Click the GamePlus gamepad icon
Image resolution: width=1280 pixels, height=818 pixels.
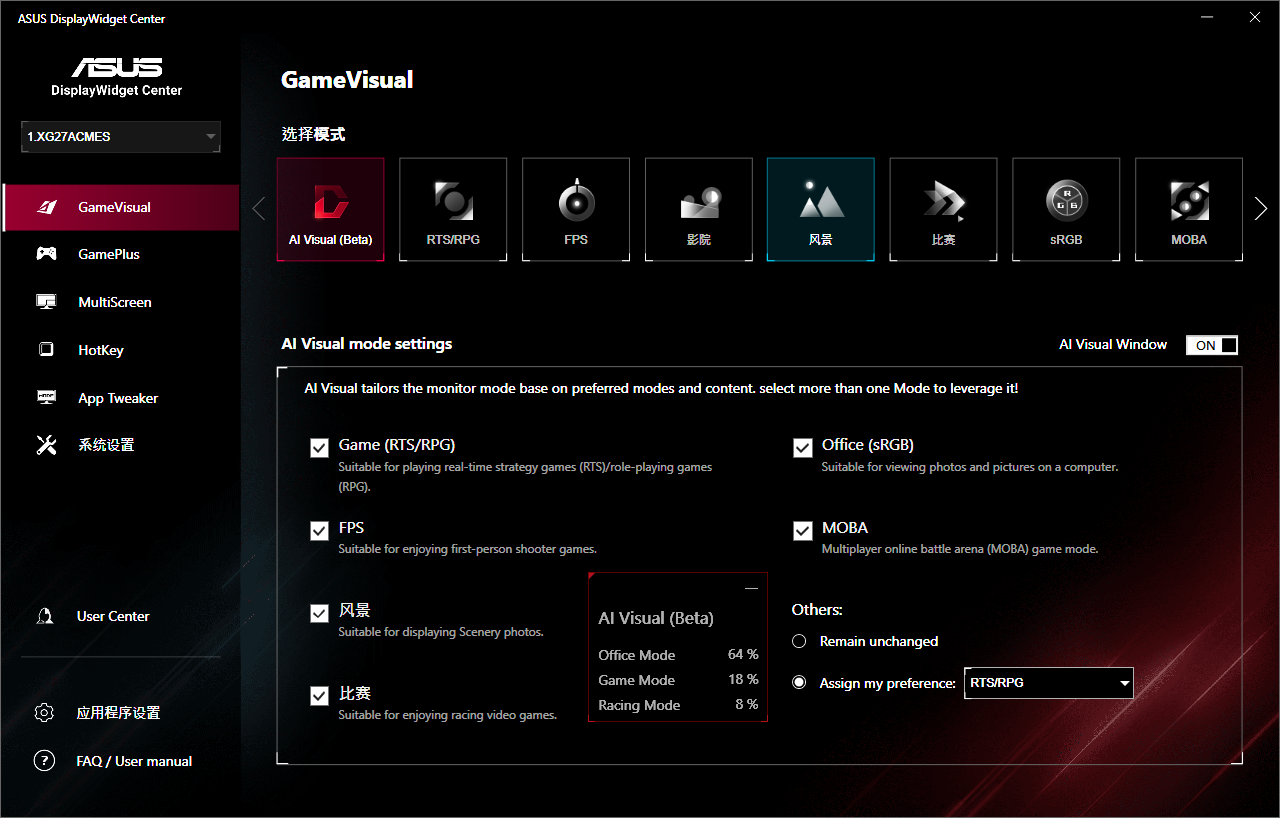point(46,254)
